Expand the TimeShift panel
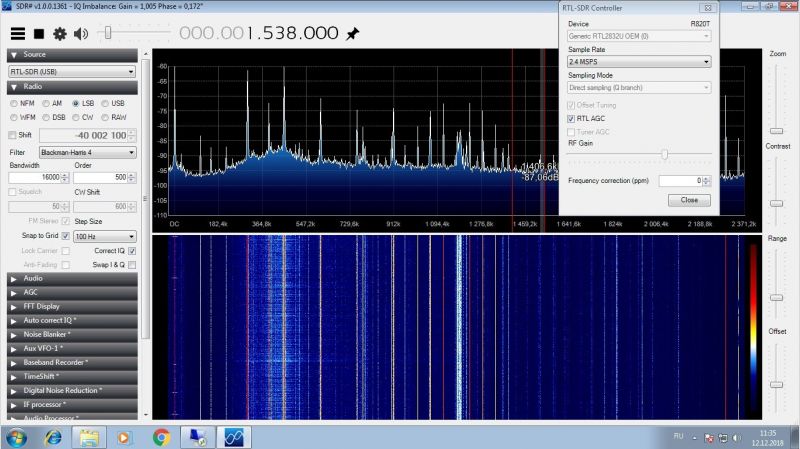 pyautogui.click(x=72, y=377)
